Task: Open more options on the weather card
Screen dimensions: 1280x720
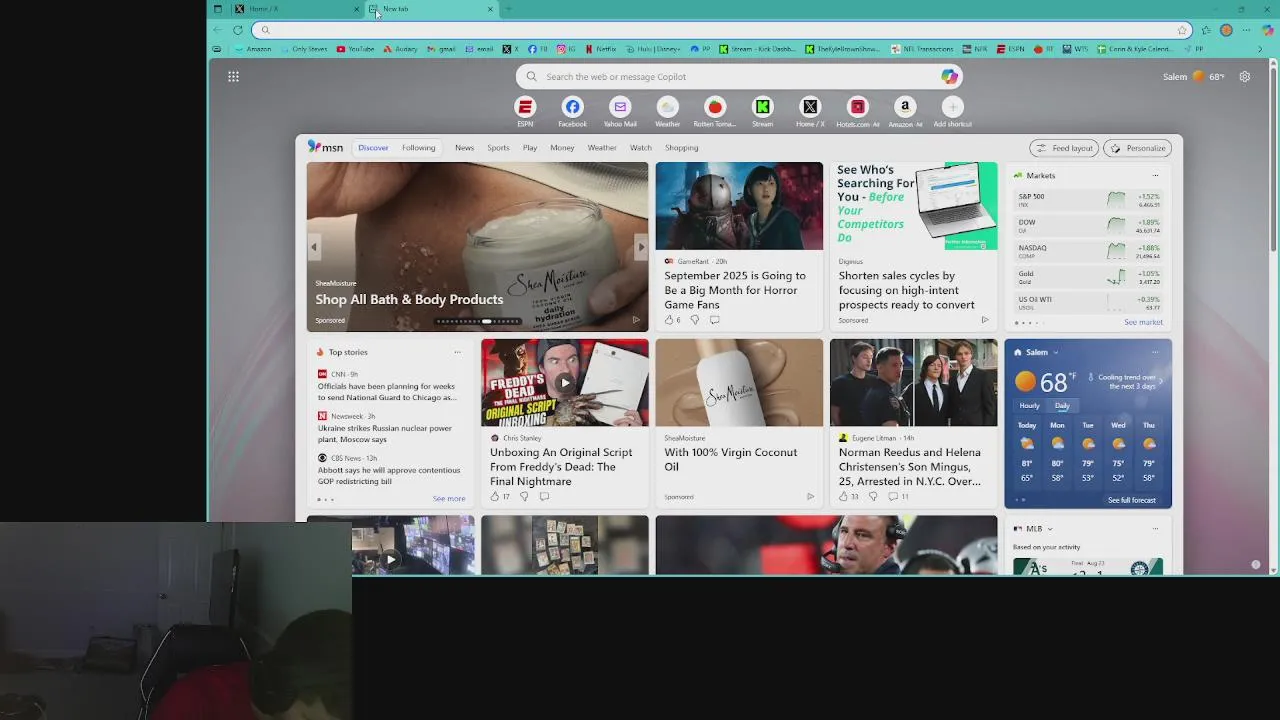Action: tap(1155, 352)
